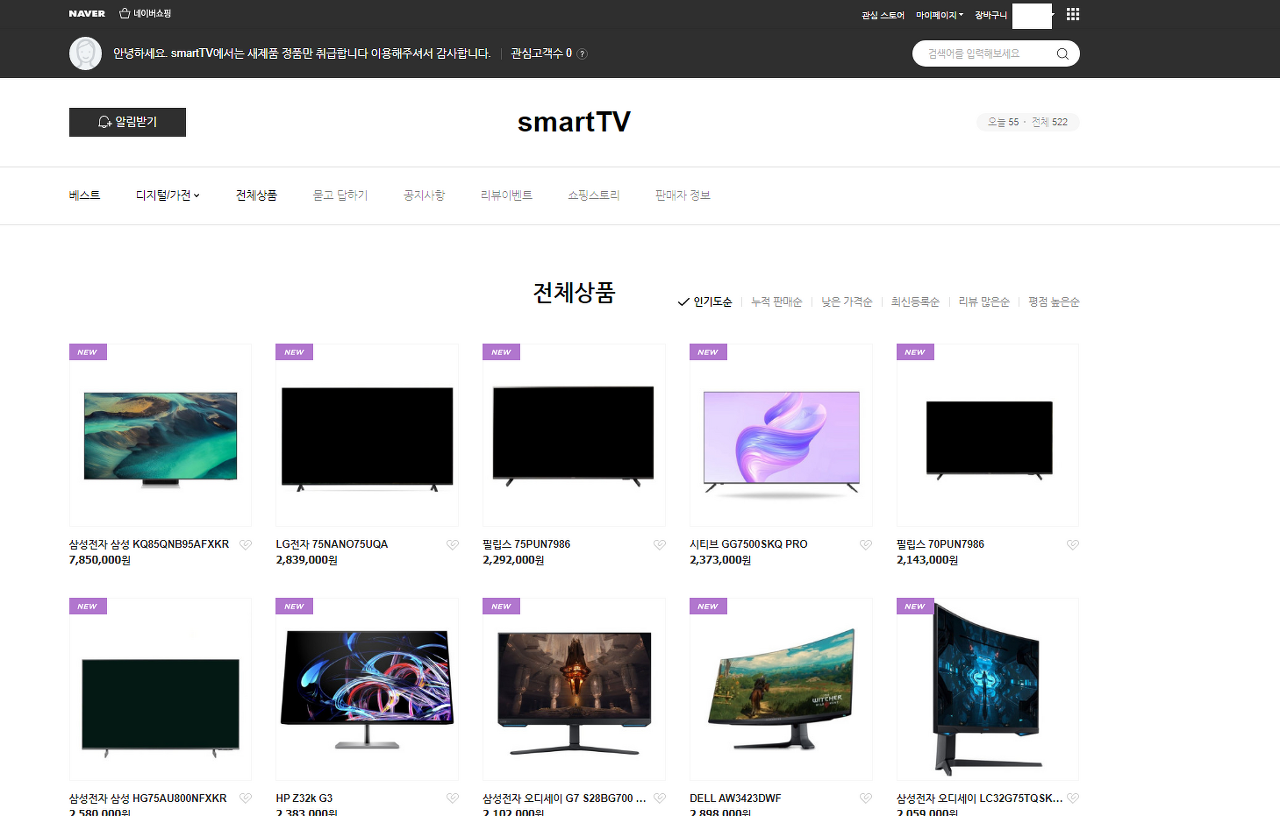Viewport: 1280px width, 816px height.
Task: Click the 2,839,000원 price
Action: pos(307,561)
